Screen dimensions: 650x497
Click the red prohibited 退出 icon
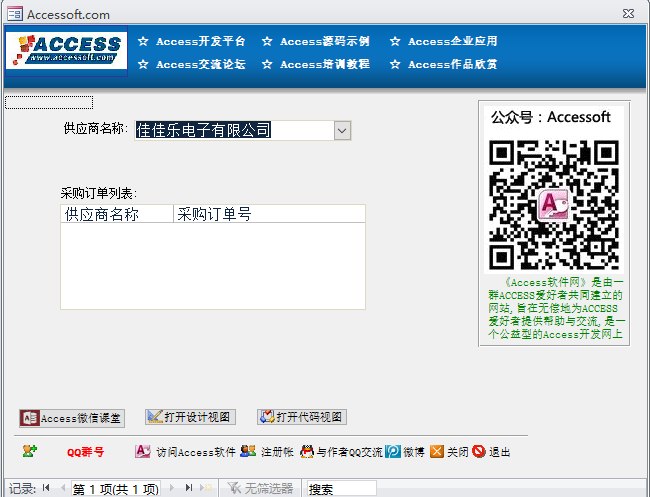[479, 451]
